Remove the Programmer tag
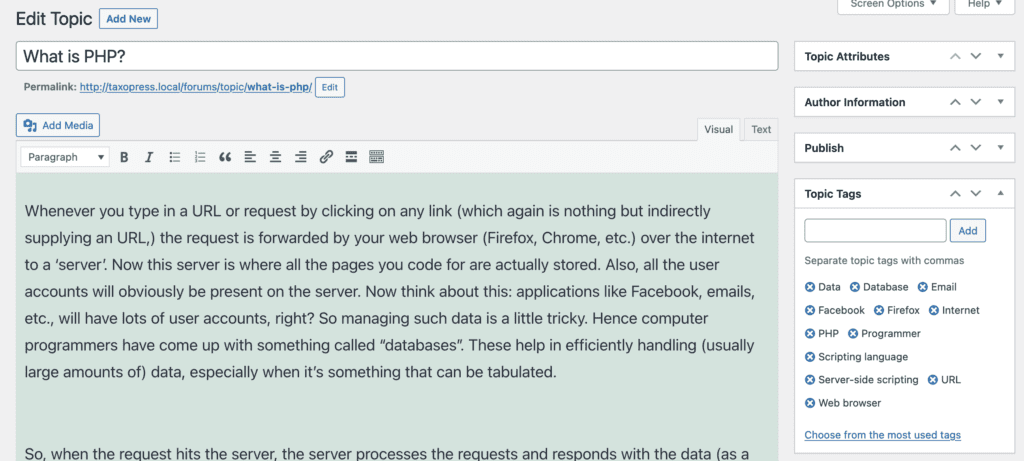The height and width of the screenshot is (461, 1024). click(853, 334)
